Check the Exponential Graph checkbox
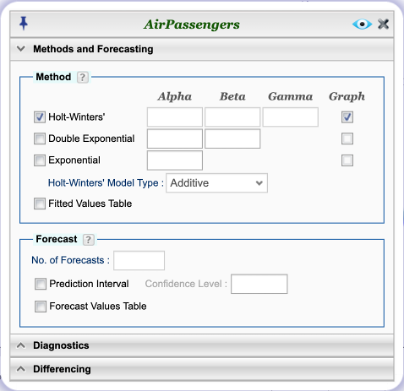 pos(347,160)
